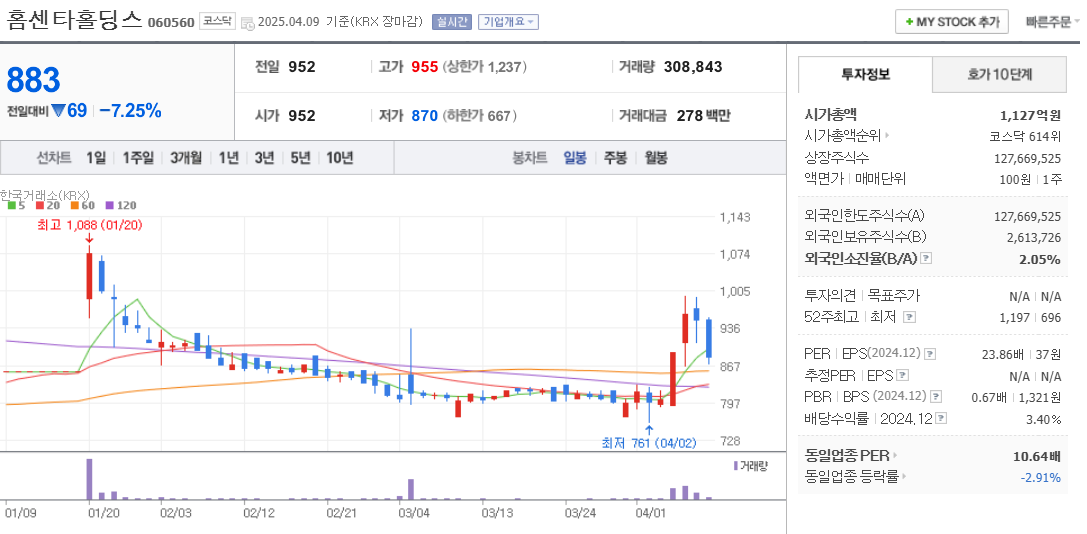Click the 저가 value 870
The width and height of the screenshot is (1087, 534).
tap(425, 116)
